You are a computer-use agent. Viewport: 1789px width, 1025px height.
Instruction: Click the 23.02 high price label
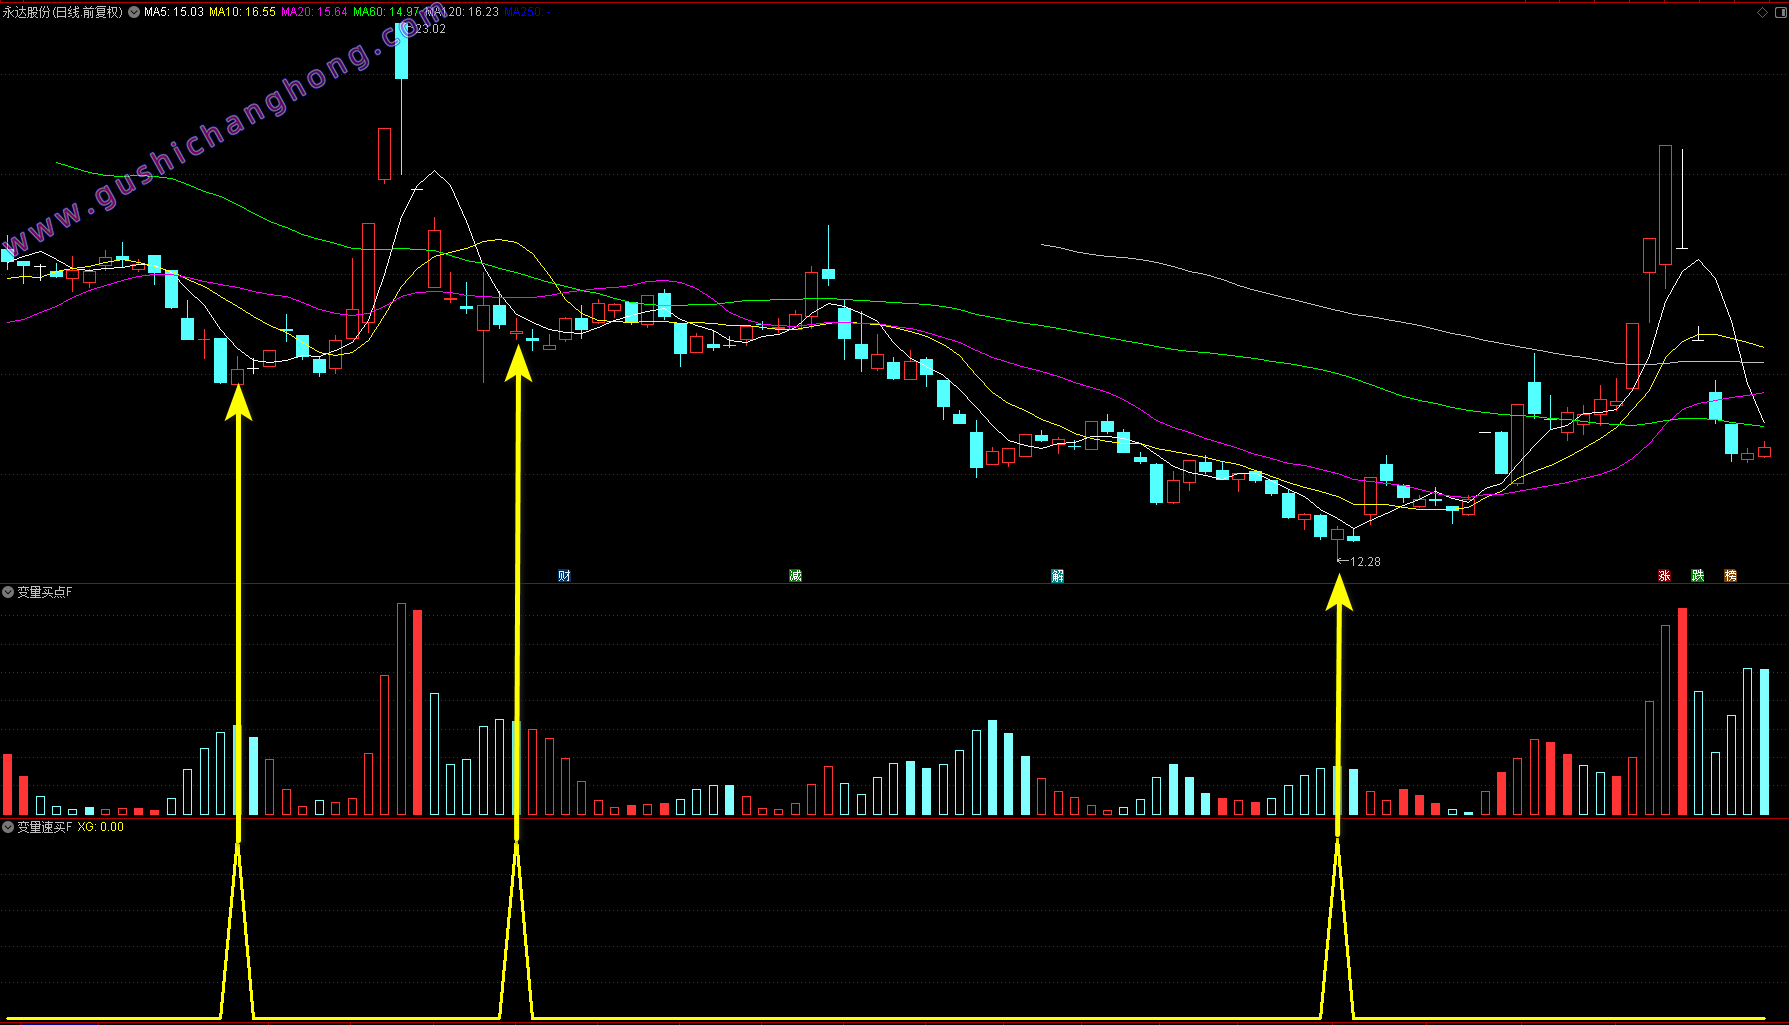click(430, 29)
